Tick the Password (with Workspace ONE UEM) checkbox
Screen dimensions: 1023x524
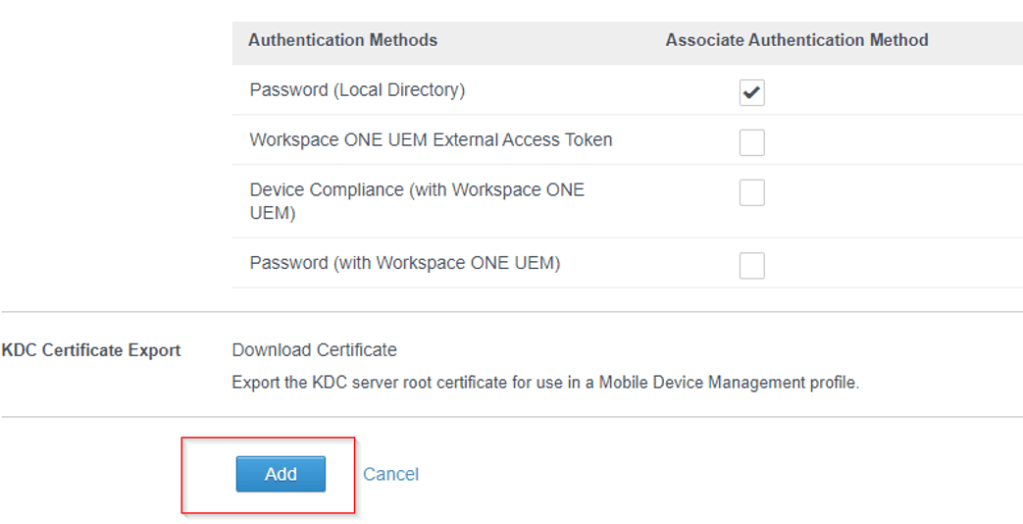[x=752, y=265]
